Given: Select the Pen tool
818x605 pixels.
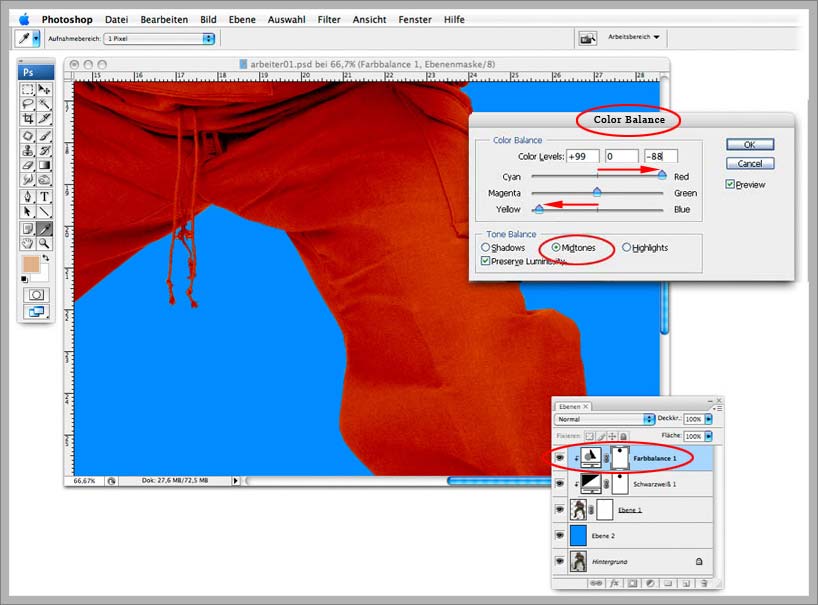Looking at the screenshot, I should point(28,197).
